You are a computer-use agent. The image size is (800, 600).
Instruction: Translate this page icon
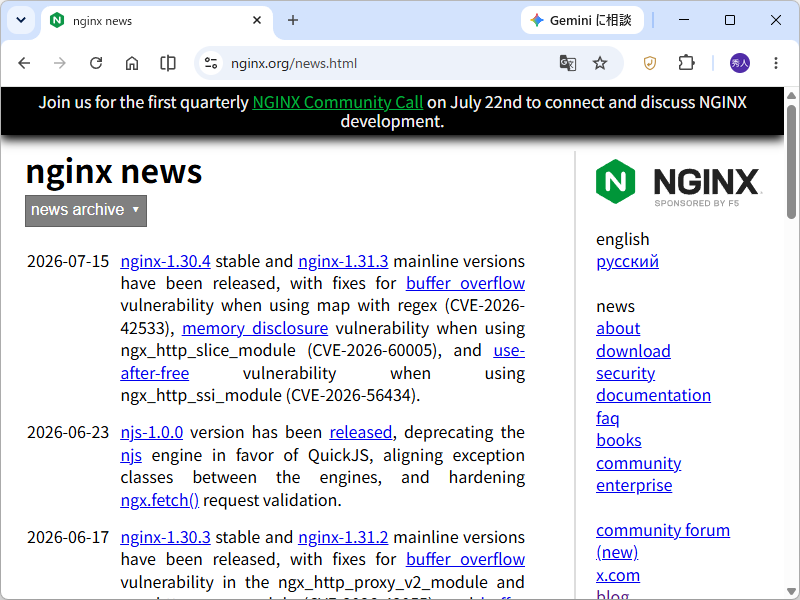point(568,63)
